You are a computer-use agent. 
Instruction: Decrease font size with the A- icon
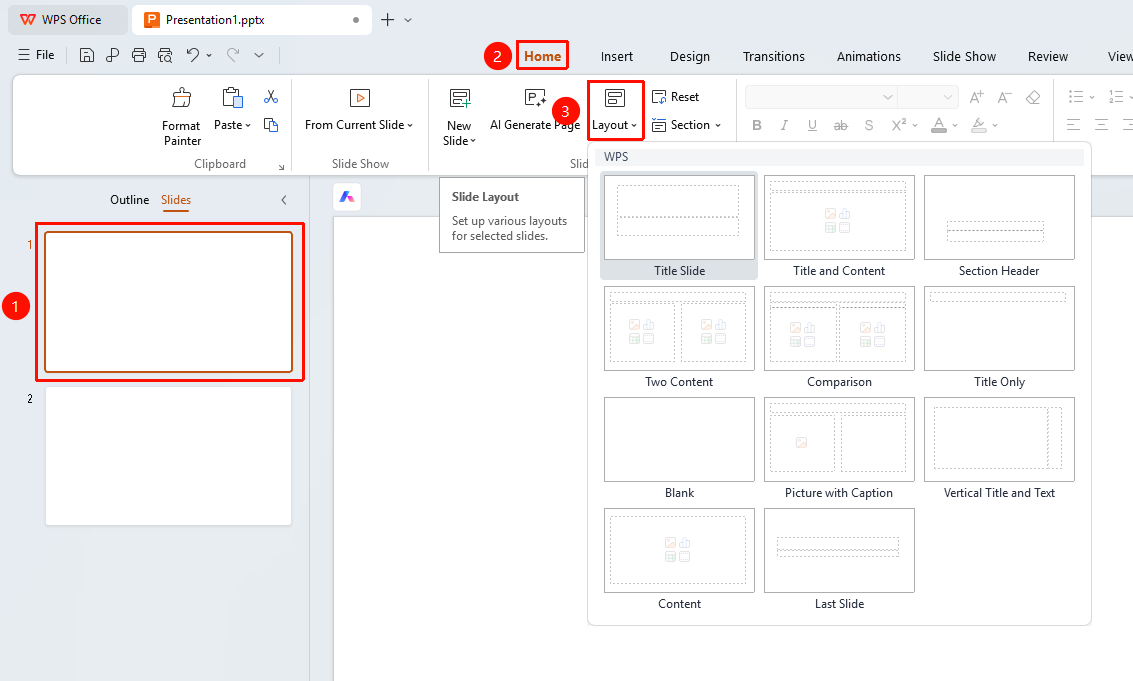point(1004,97)
